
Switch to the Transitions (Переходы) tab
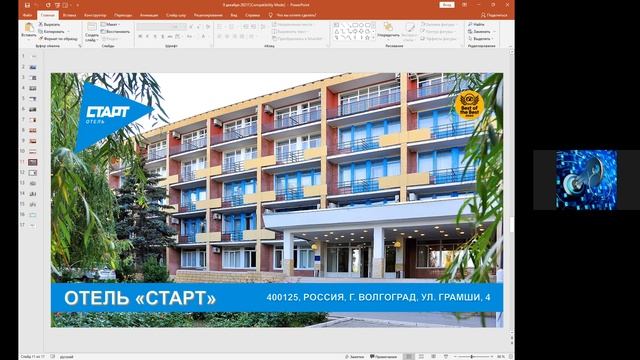tap(123, 15)
